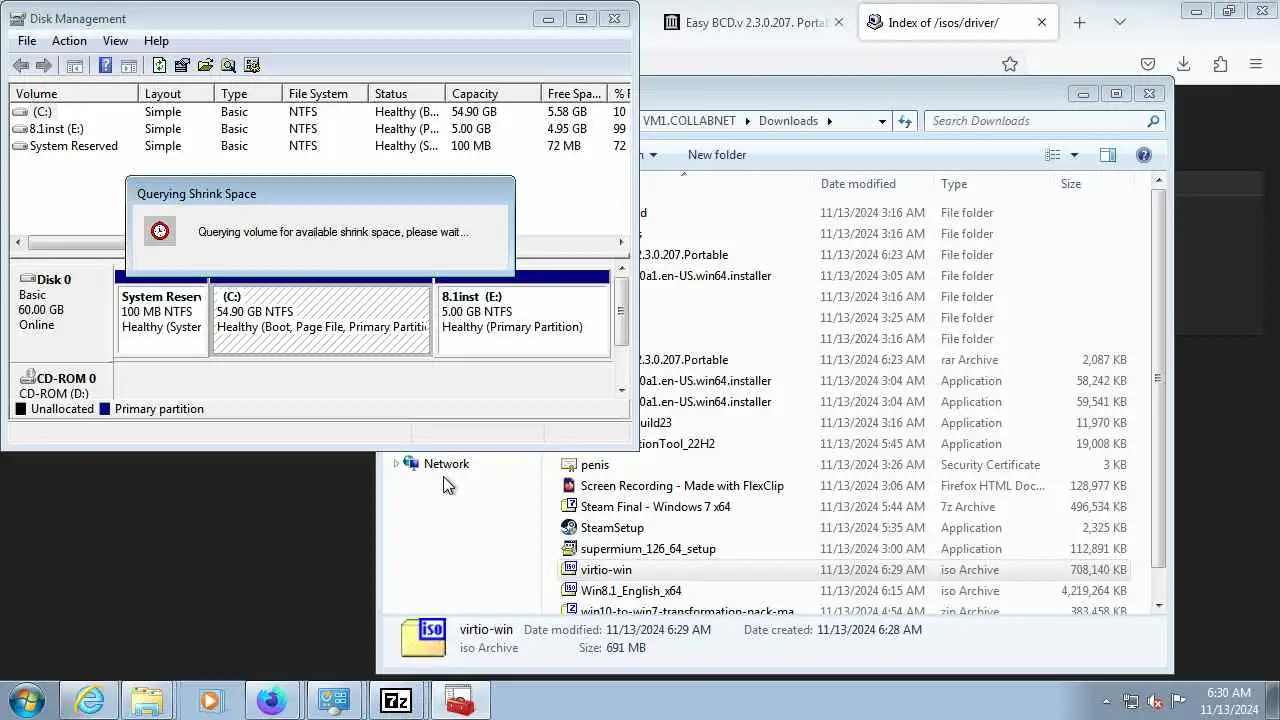
Task: Select Steam Final - Windows 7 x64 archive
Action: point(655,507)
